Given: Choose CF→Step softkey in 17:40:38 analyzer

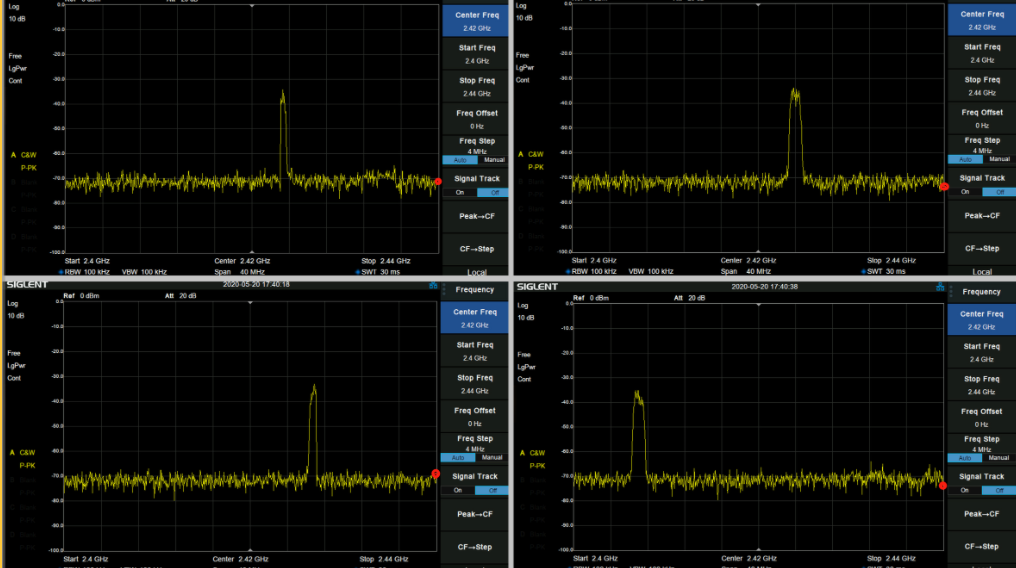Looking at the screenshot, I should coord(981,546).
